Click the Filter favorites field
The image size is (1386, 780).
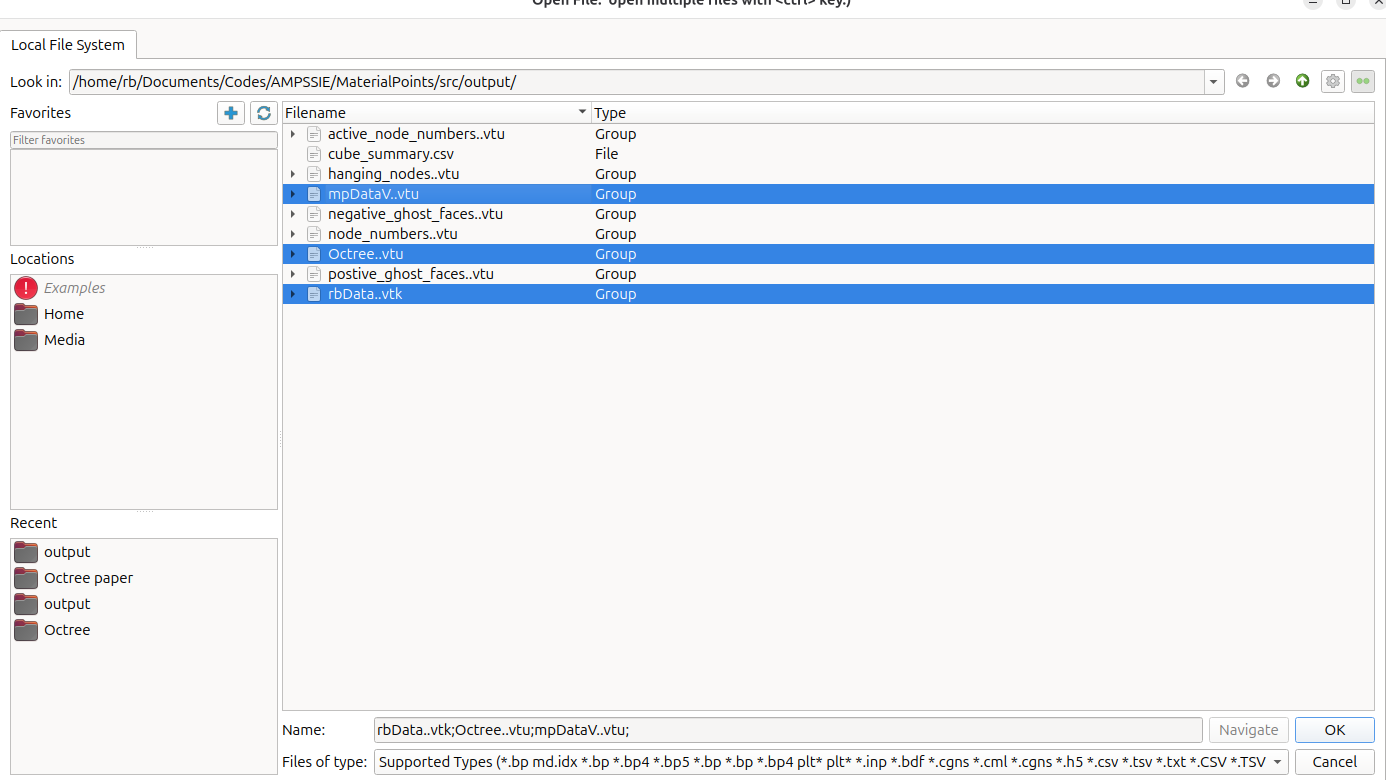(x=144, y=140)
